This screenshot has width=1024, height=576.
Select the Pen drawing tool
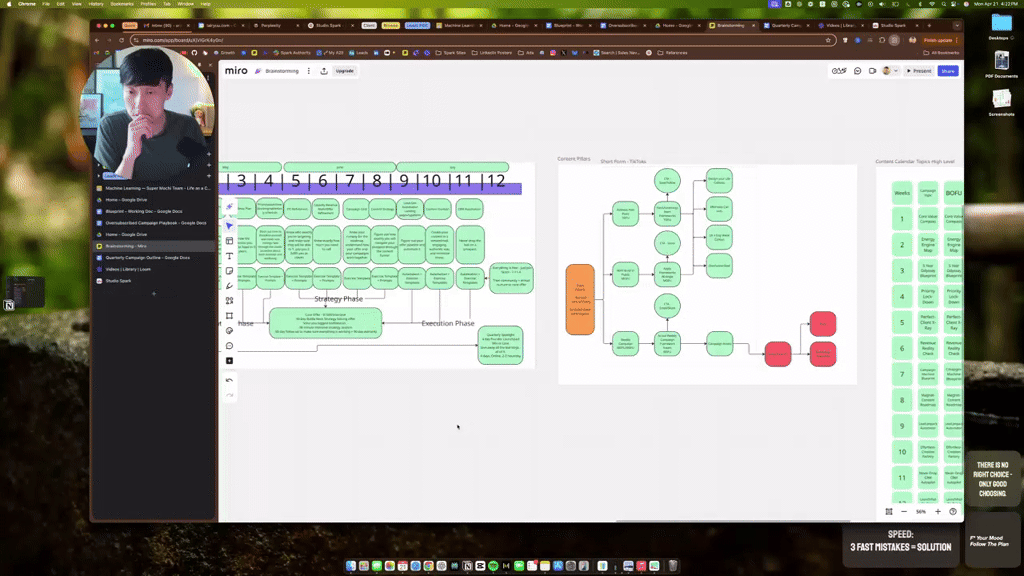tap(229, 286)
